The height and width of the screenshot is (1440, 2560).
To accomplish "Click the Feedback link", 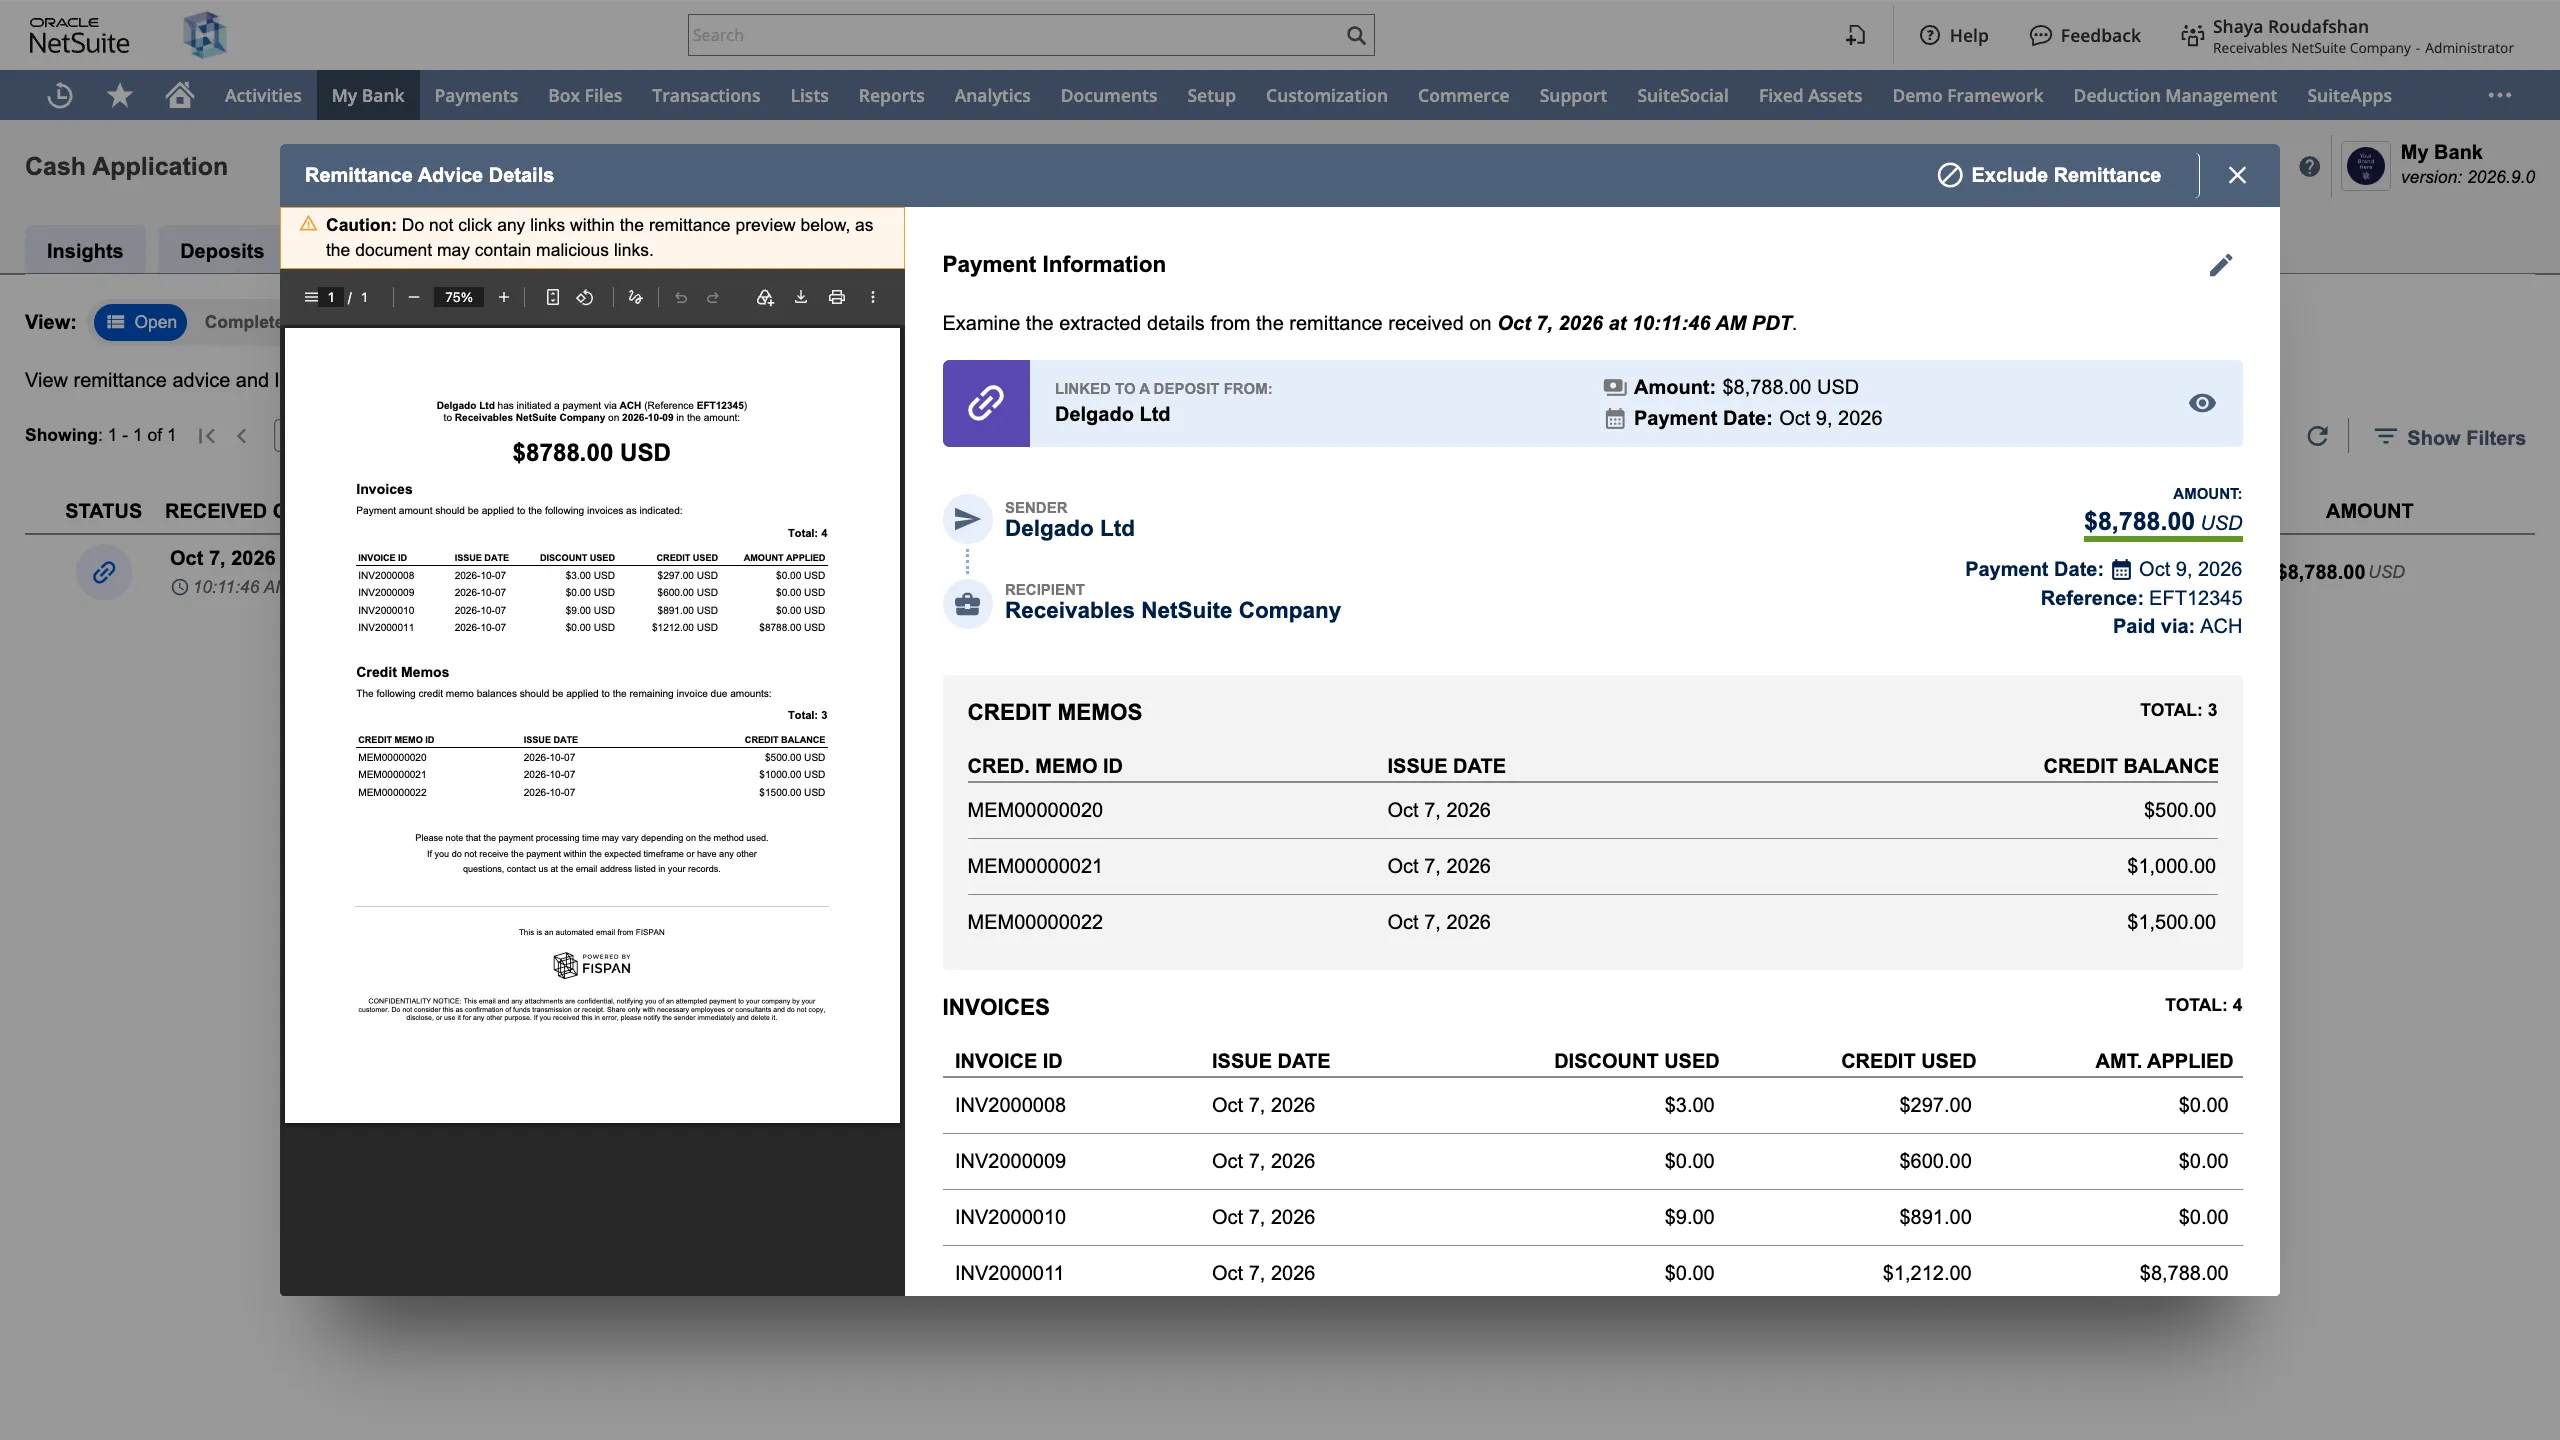I will 2085,35.
